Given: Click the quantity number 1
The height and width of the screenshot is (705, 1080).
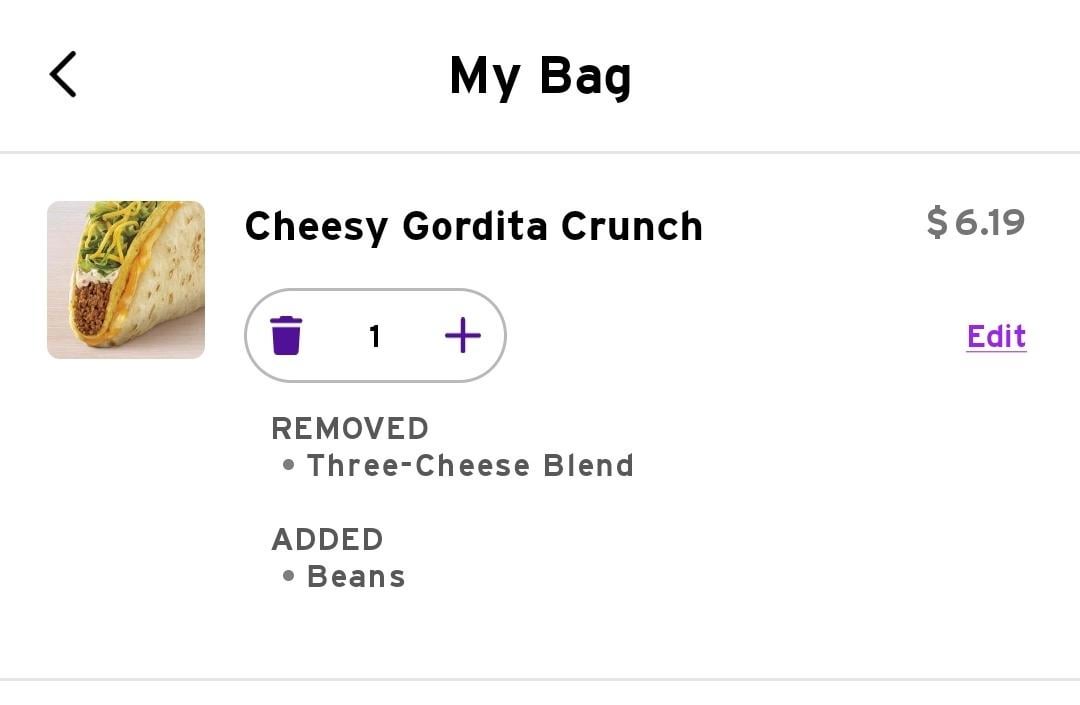Looking at the screenshot, I should [375, 336].
